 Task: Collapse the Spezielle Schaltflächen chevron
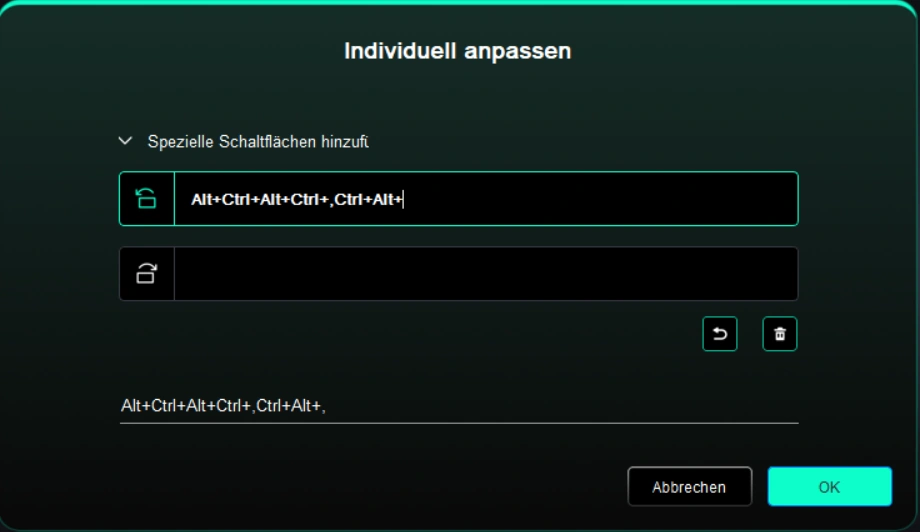(125, 141)
